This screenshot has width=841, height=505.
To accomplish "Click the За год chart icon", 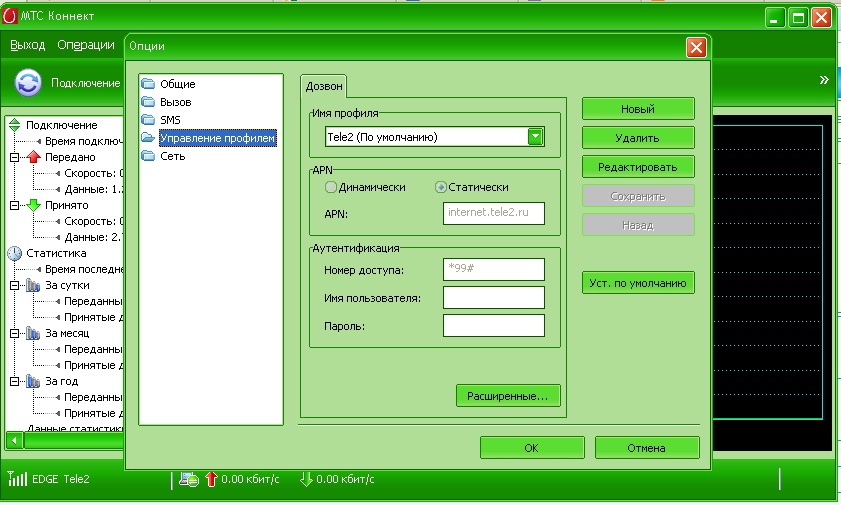I will click(x=33, y=381).
